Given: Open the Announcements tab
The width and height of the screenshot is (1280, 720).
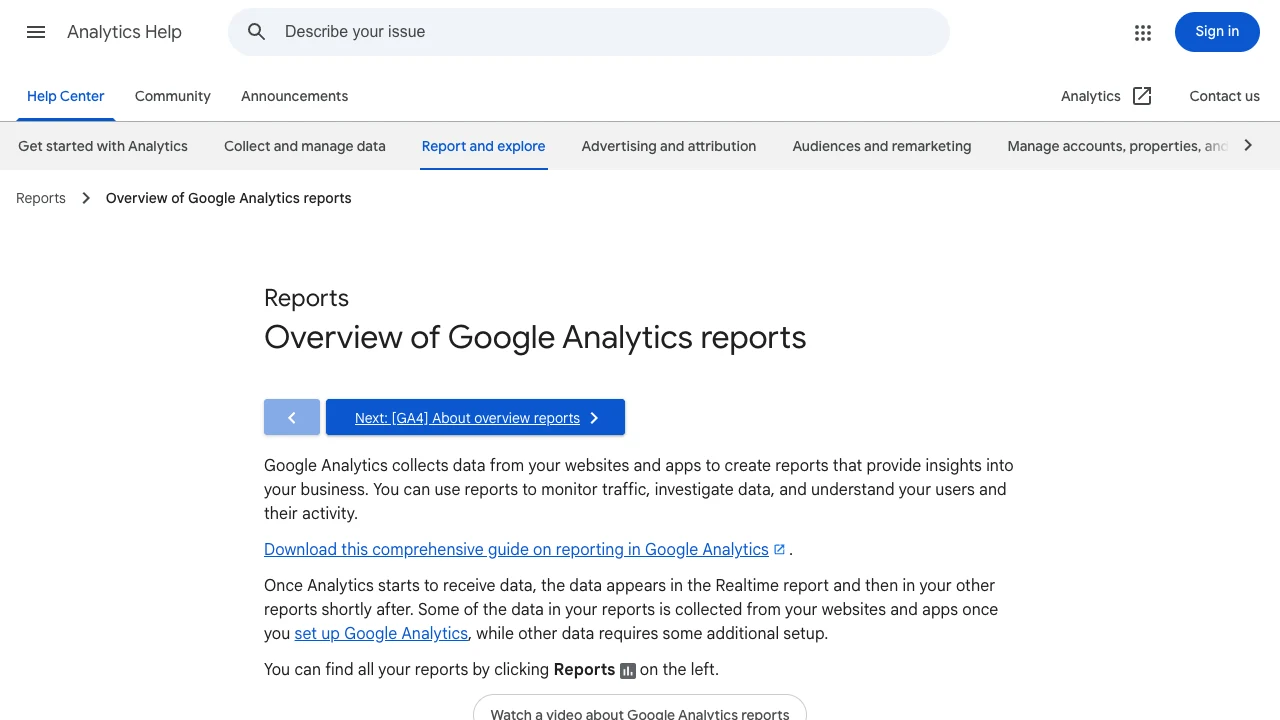Looking at the screenshot, I should (x=295, y=96).
